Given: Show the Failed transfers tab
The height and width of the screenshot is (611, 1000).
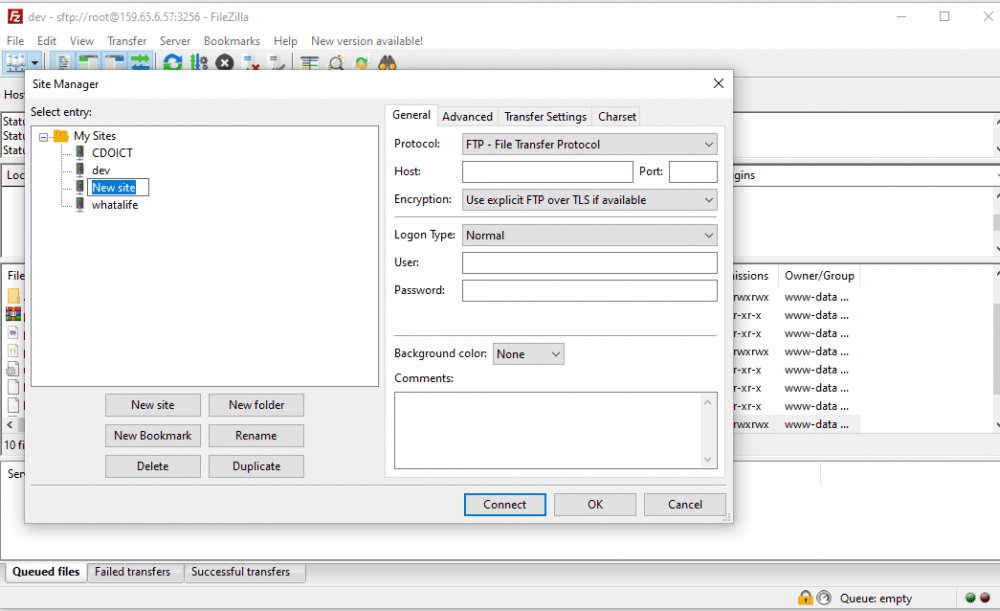Looking at the screenshot, I should point(133,572).
